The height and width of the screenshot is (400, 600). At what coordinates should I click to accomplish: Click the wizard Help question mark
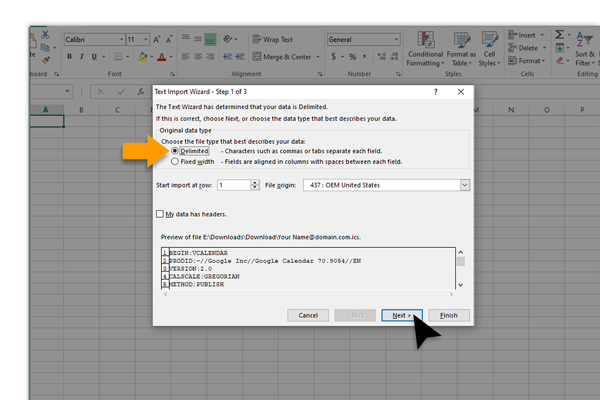pyautogui.click(x=435, y=92)
